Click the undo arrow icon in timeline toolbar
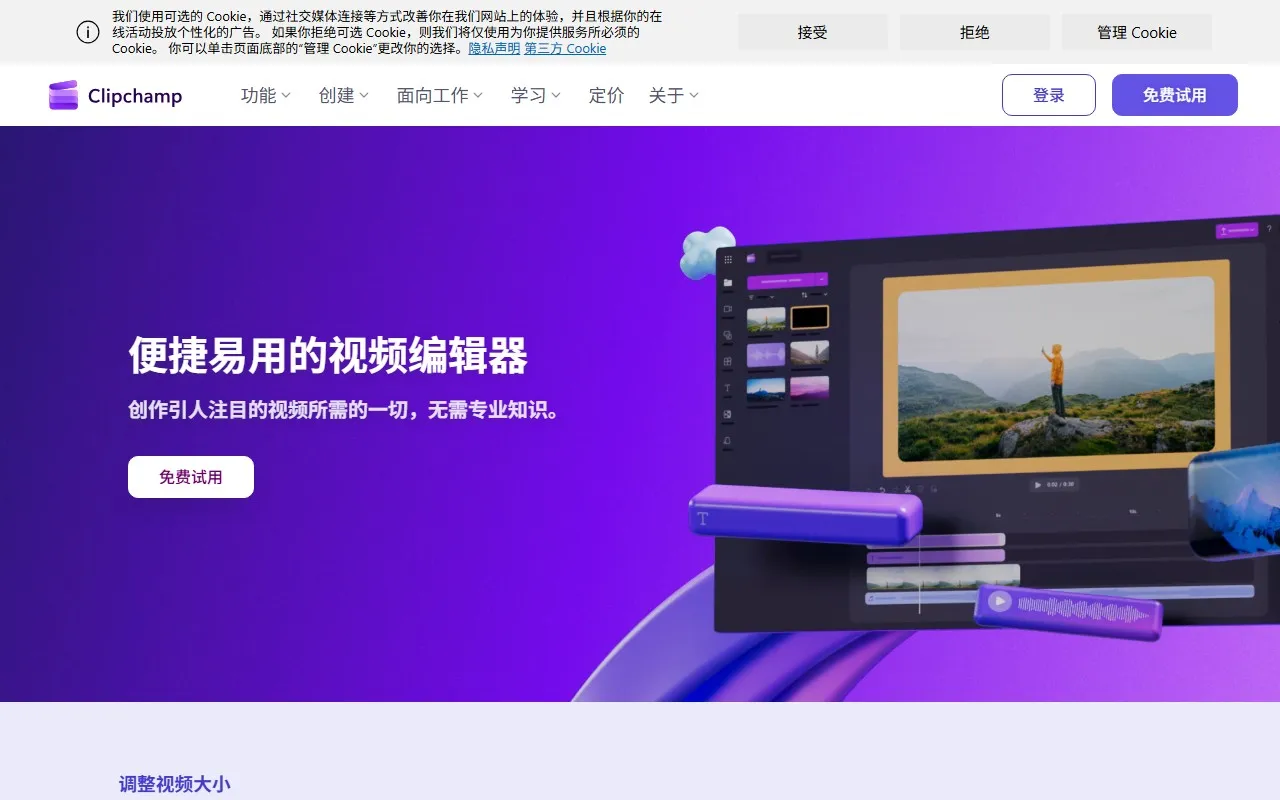The image size is (1280, 800). coord(882,489)
